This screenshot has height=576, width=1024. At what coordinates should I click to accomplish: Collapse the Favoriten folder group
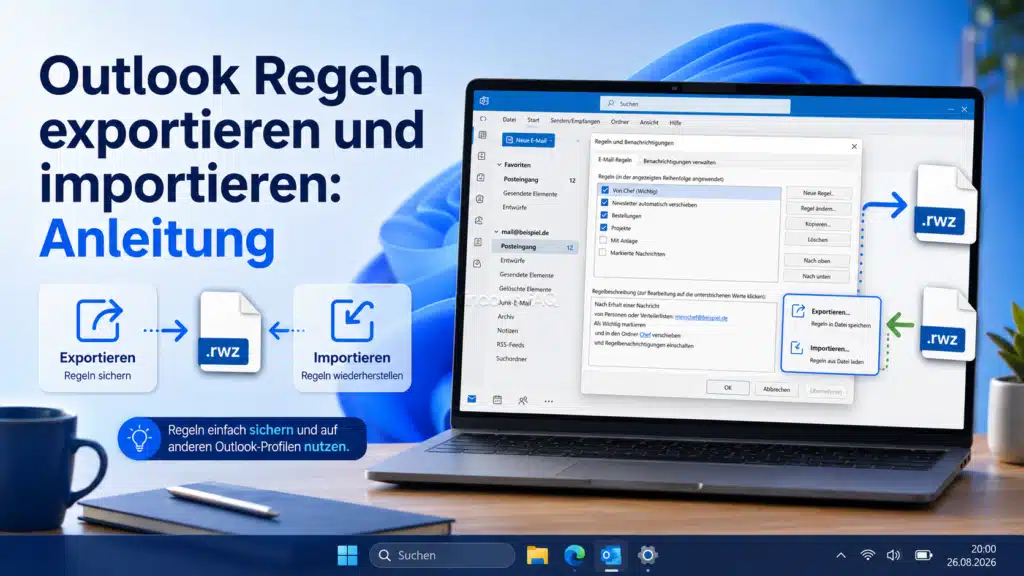click(x=499, y=165)
